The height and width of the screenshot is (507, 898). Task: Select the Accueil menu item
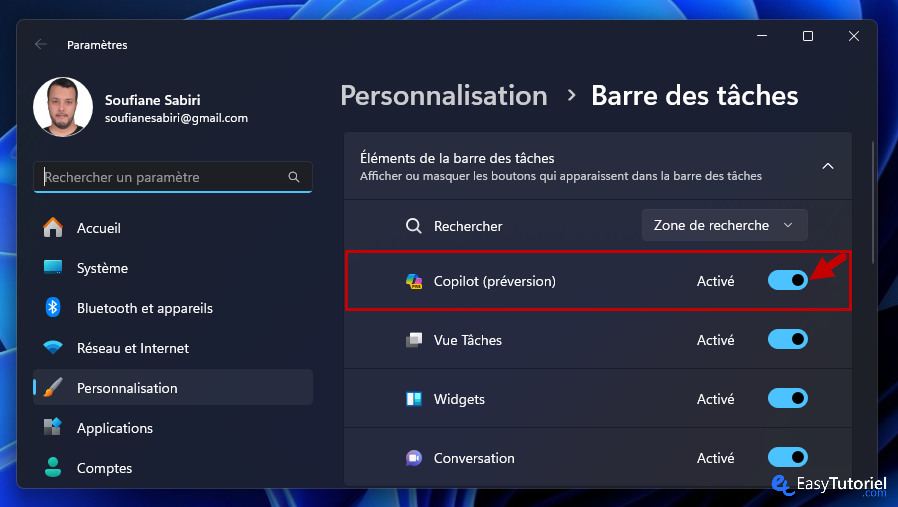[173, 228]
